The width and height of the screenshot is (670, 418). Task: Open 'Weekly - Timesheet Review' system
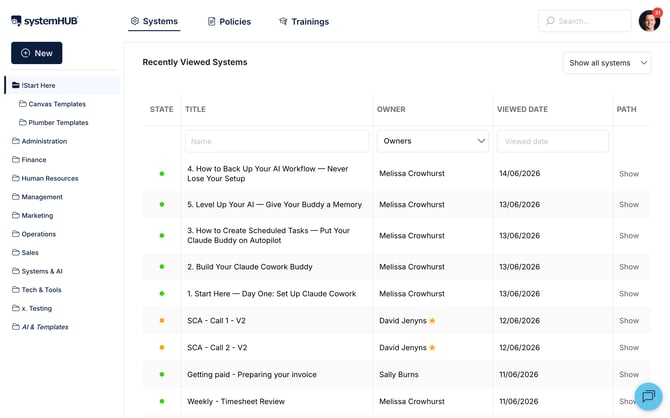236,401
